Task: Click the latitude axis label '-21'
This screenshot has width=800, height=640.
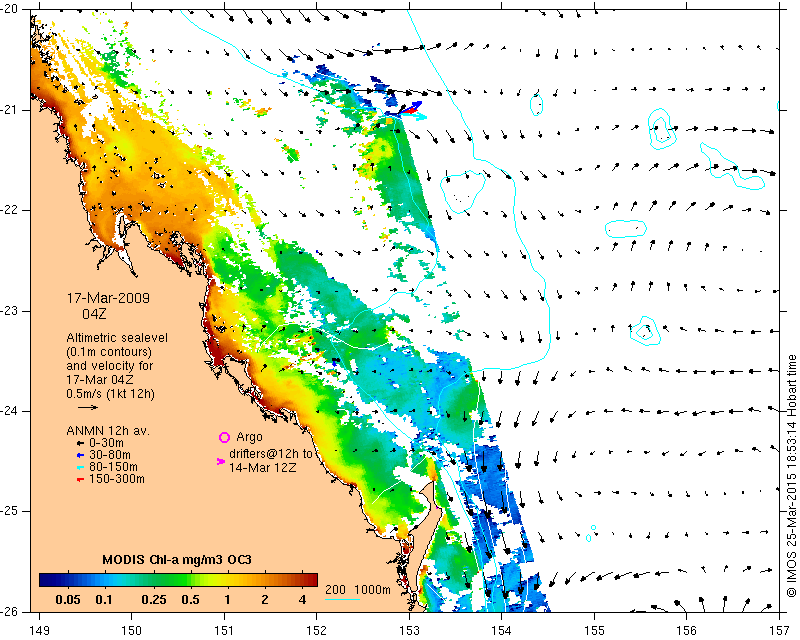Action: pyautogui.click(x=8, y=110)
